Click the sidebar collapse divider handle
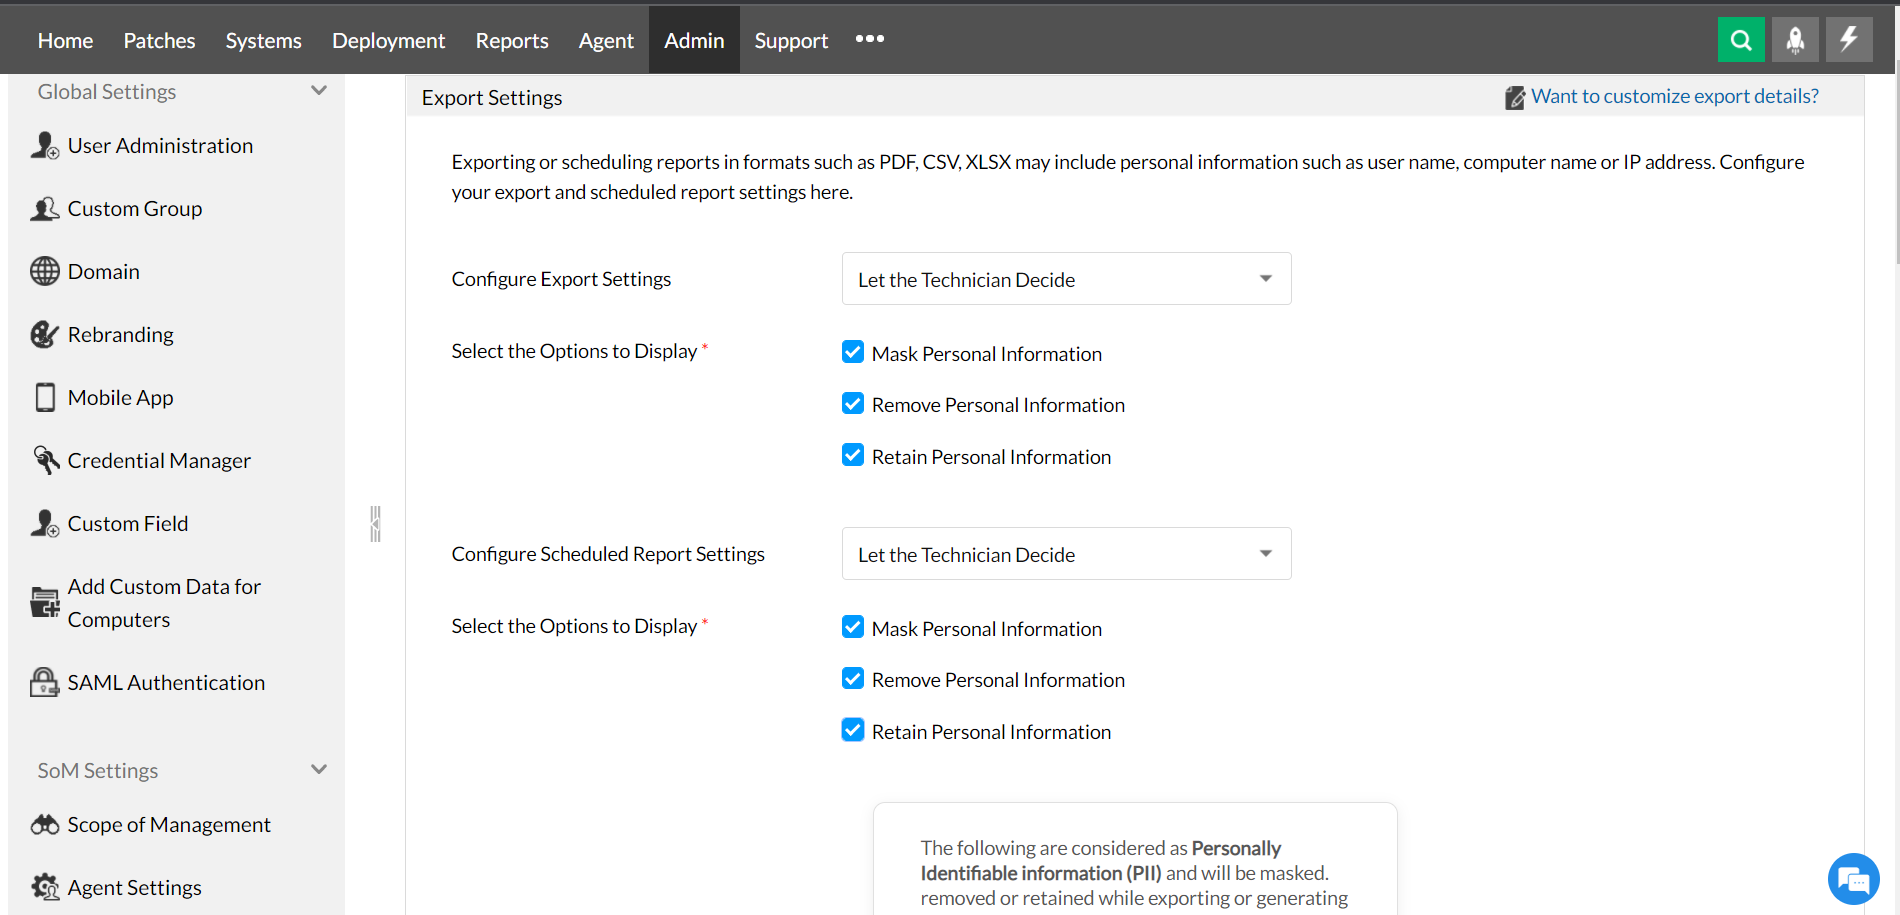 [x=376, y=524]
